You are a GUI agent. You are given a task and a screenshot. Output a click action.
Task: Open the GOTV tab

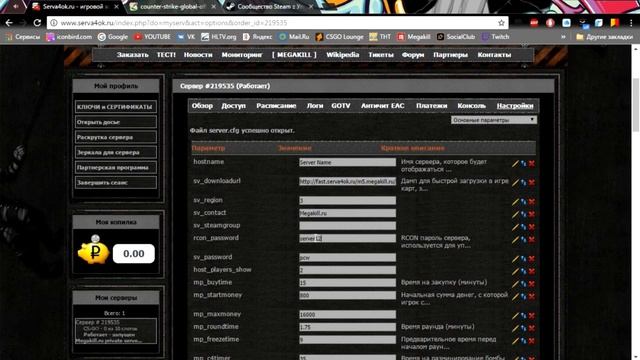(x=341, y=106)
